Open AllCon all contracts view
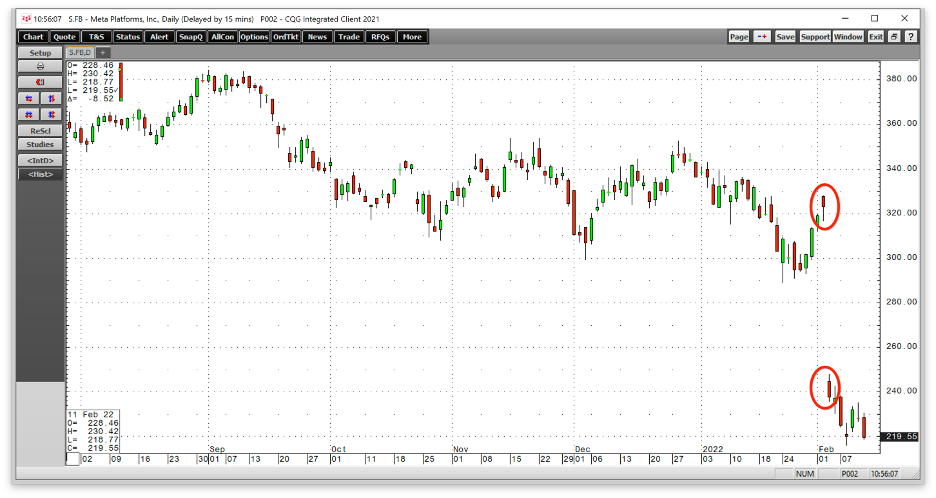This screenshot has width=936, height=498. pyautogui.click(x=223, y=37)
